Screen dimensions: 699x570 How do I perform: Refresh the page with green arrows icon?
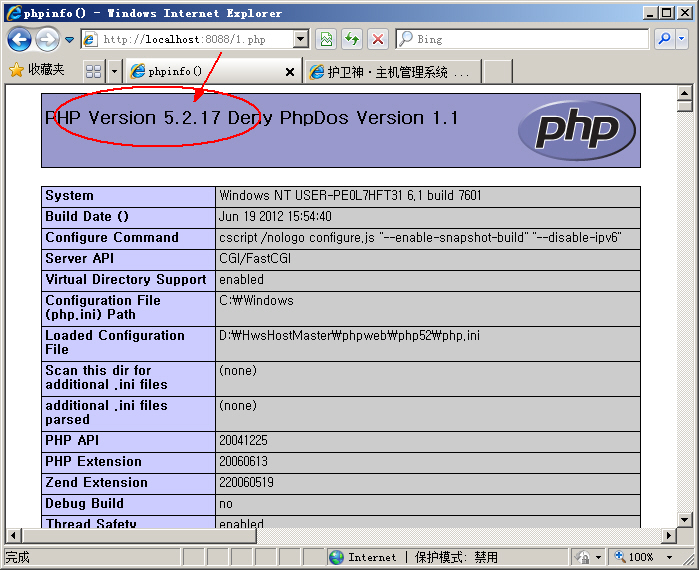pos(352,39)
